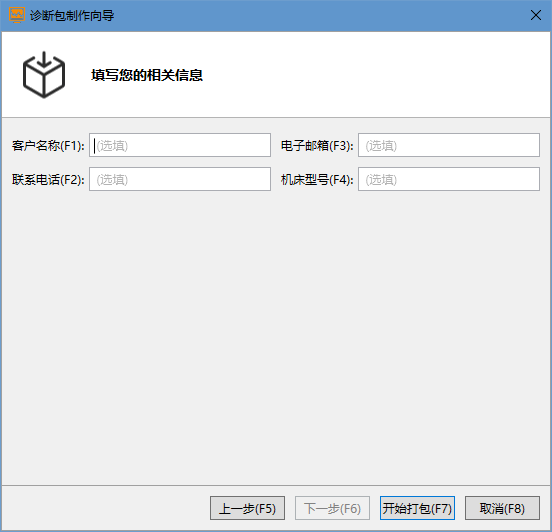The image size is (552, 532).
Task: Click the 联系电话(F2) label
Action: point(48,180)
